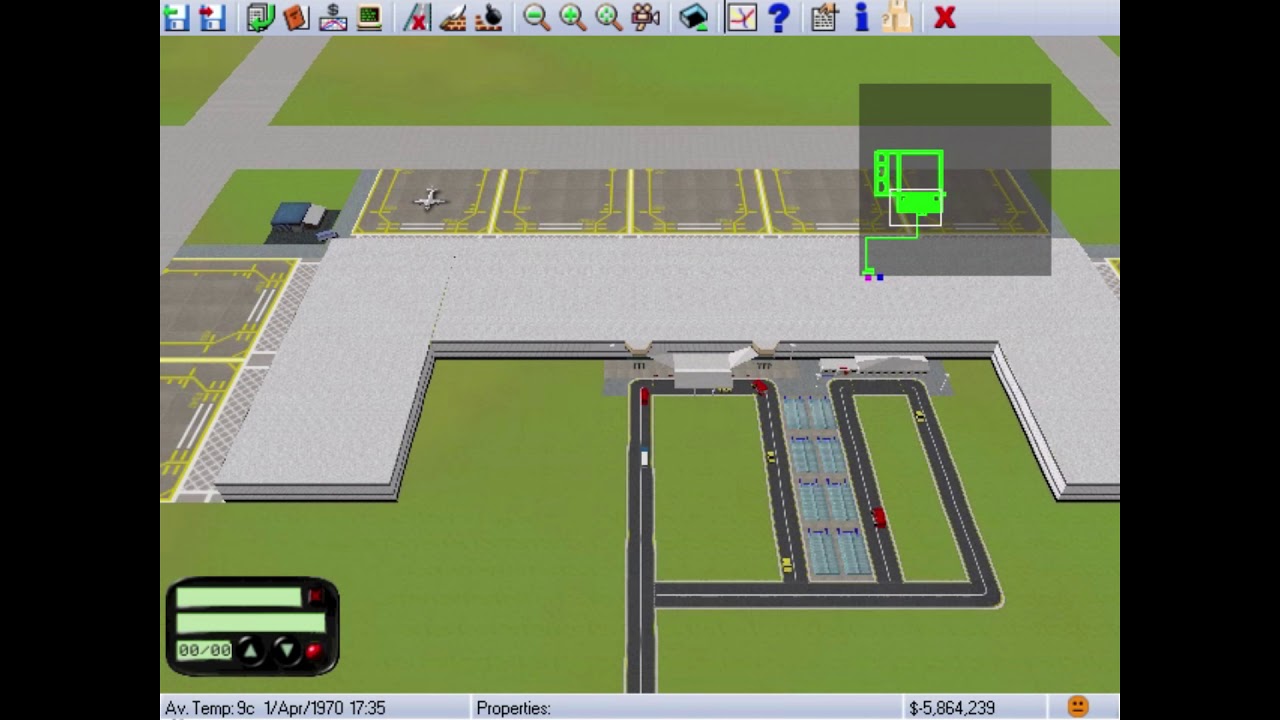1280x720 pixels.
Task: Click the pager 00/00 message counter
Action: coord(205,651)
